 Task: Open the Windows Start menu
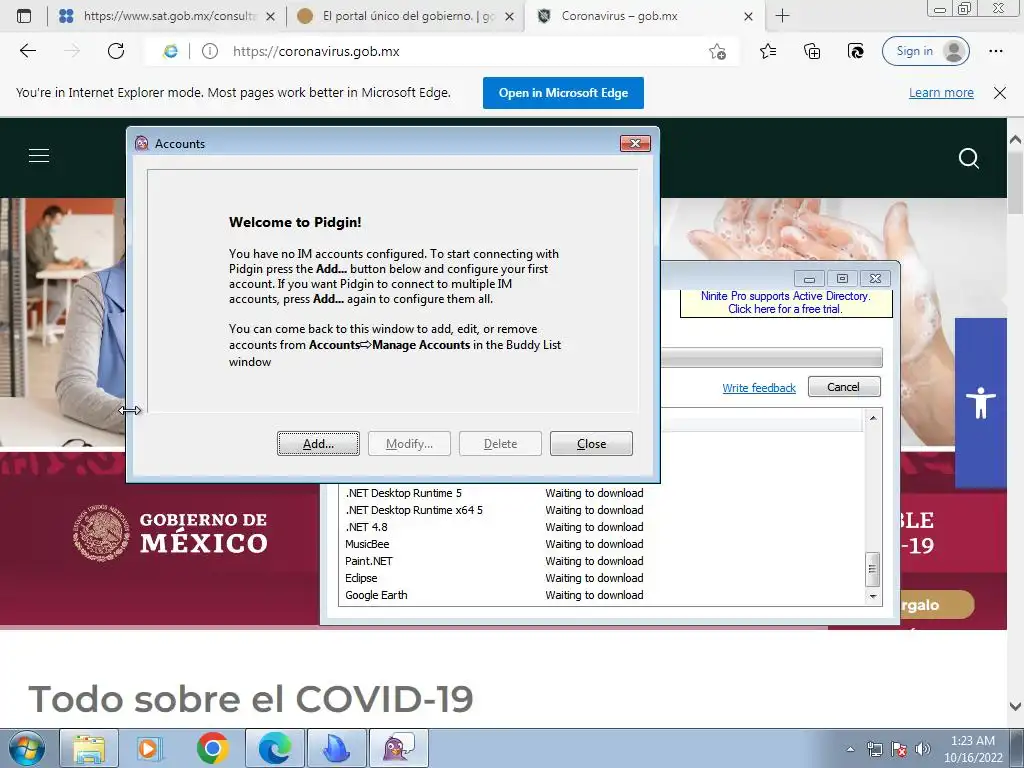click(26, 748)
